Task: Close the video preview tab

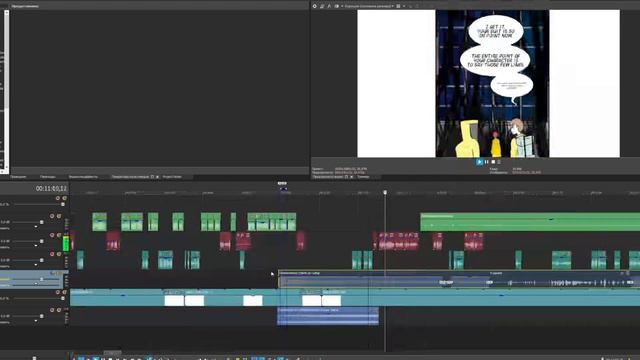Action: (x=351, y=177)
